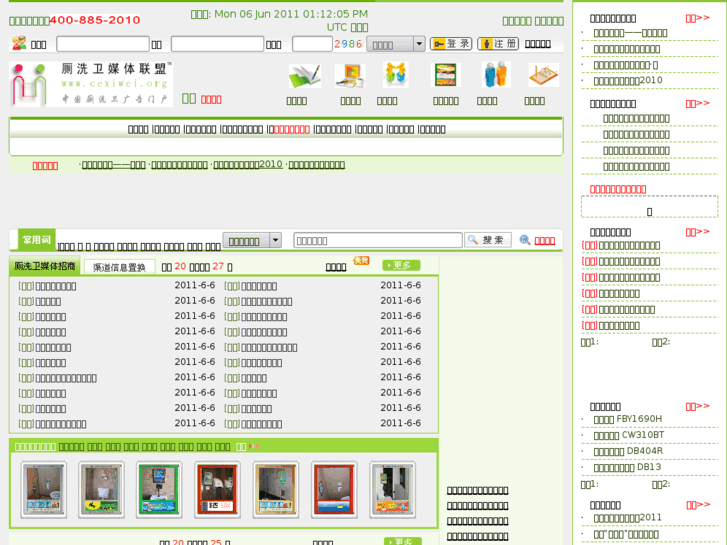The image size is (727, 545).
Task: Click the user avatar icon beside the username field
Action: point(19,44)
